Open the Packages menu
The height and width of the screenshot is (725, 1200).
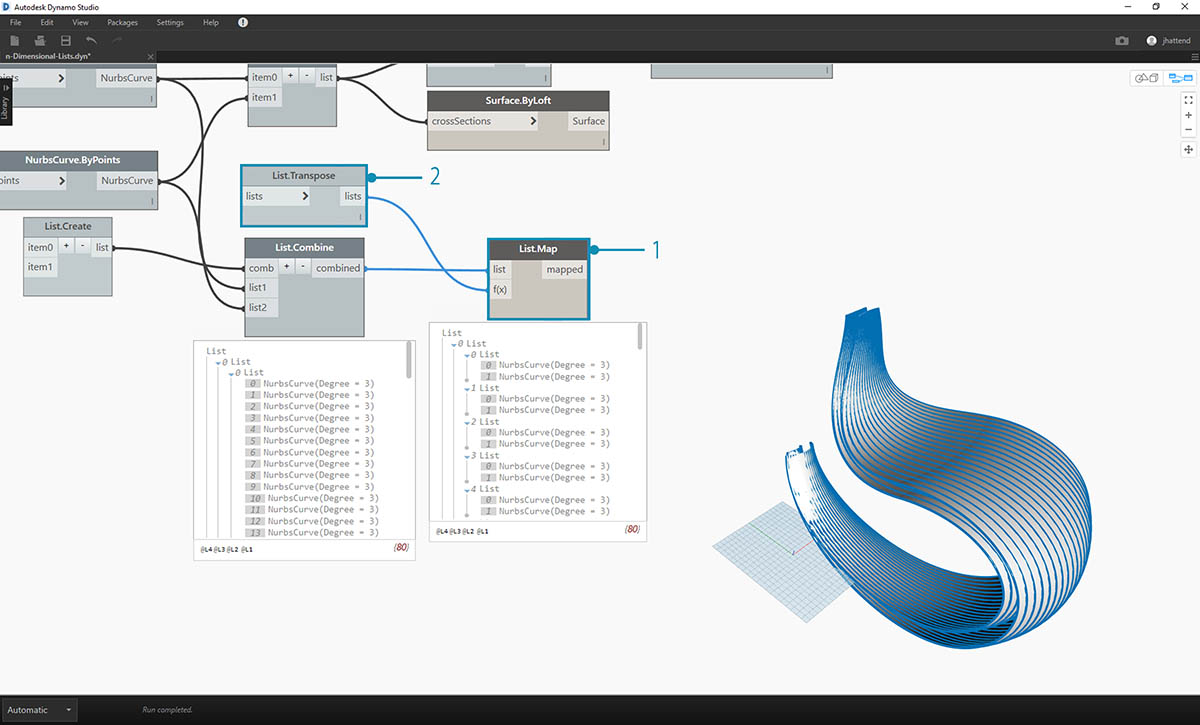122,22
